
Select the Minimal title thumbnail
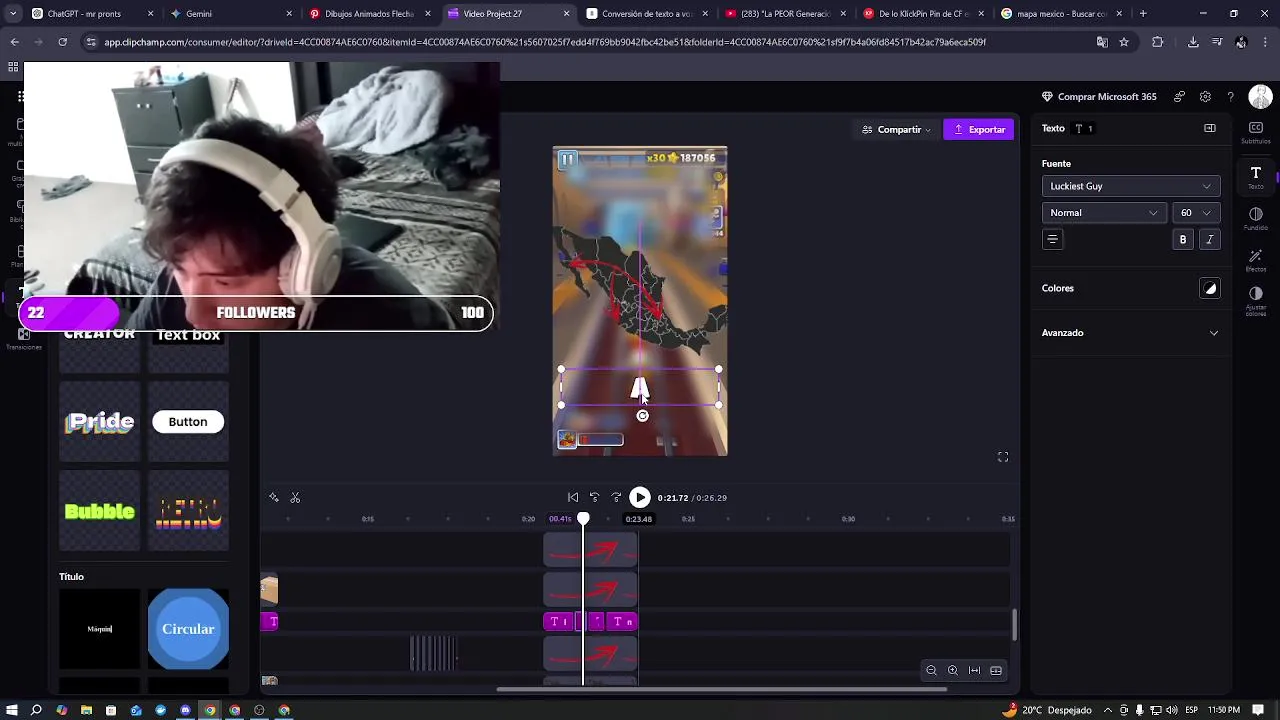click(99, 629)
